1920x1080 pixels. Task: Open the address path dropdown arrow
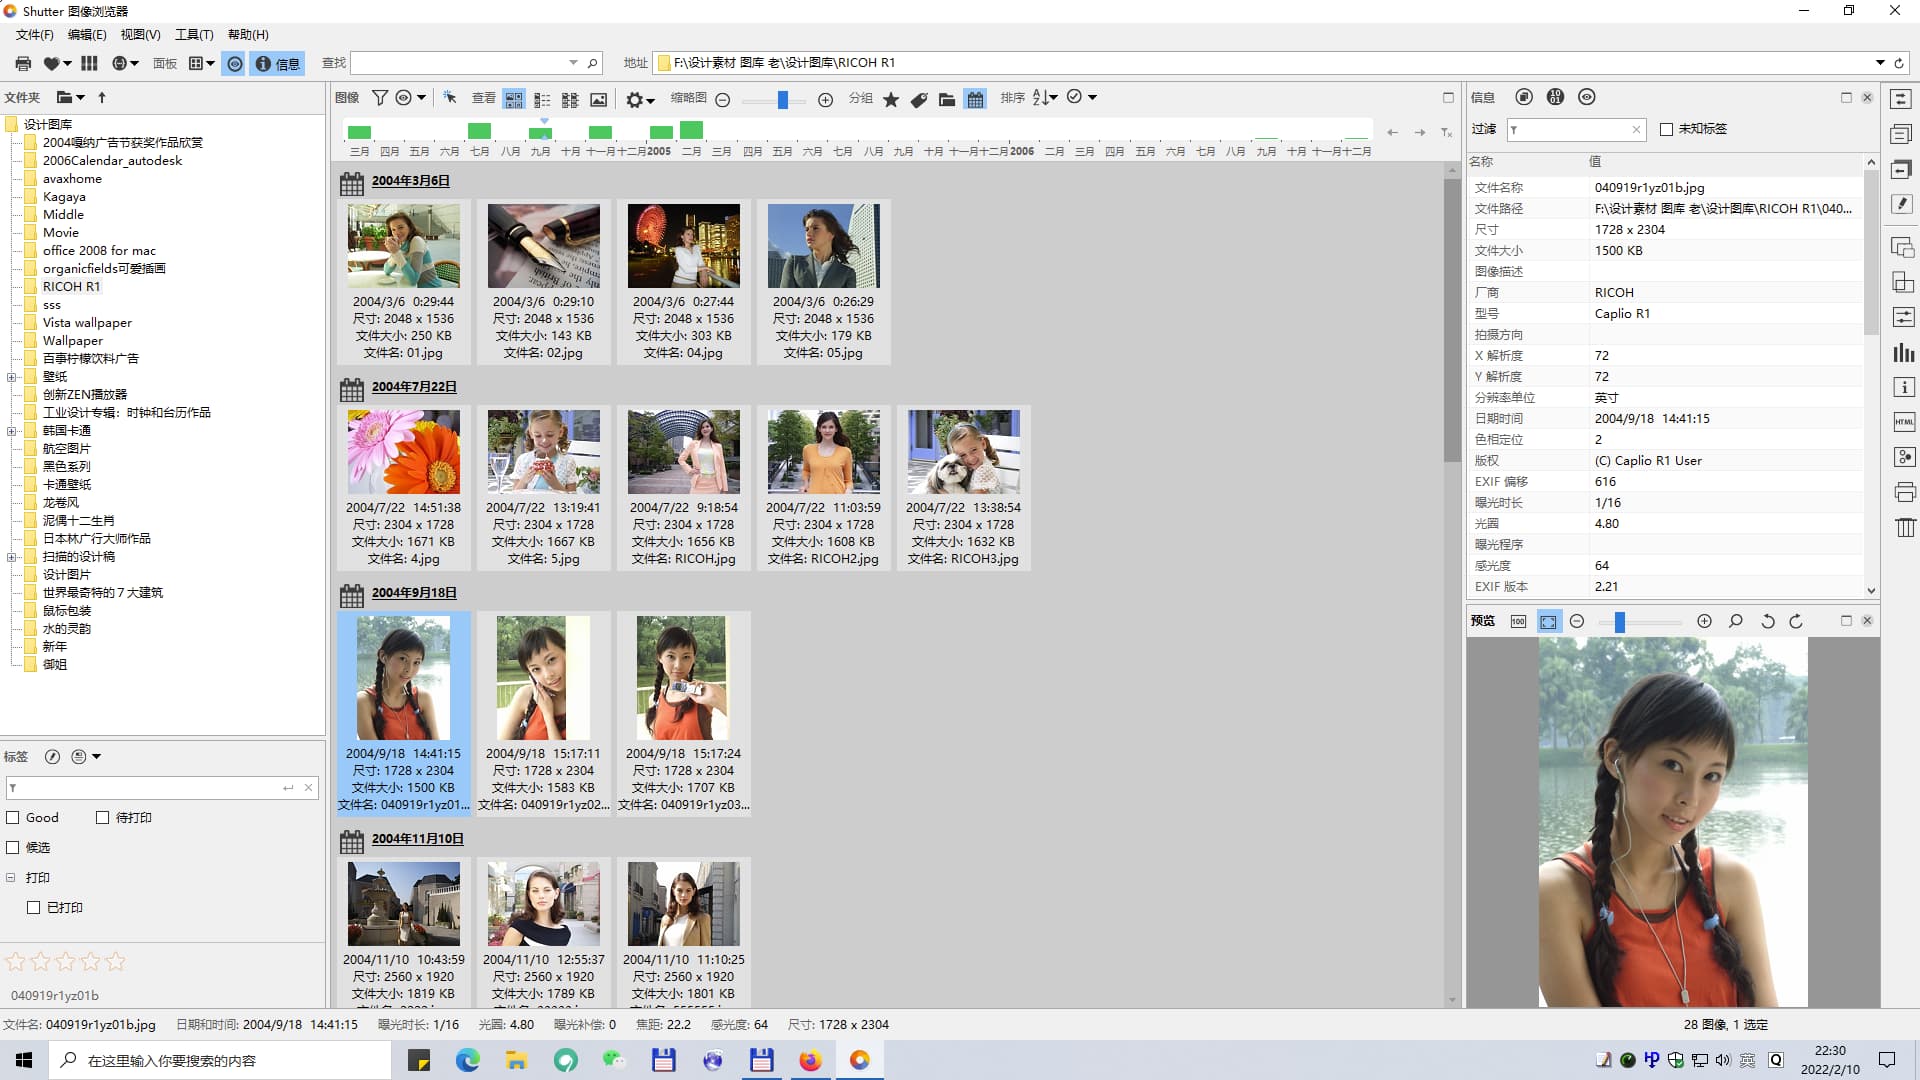[x=1880, y=63]
